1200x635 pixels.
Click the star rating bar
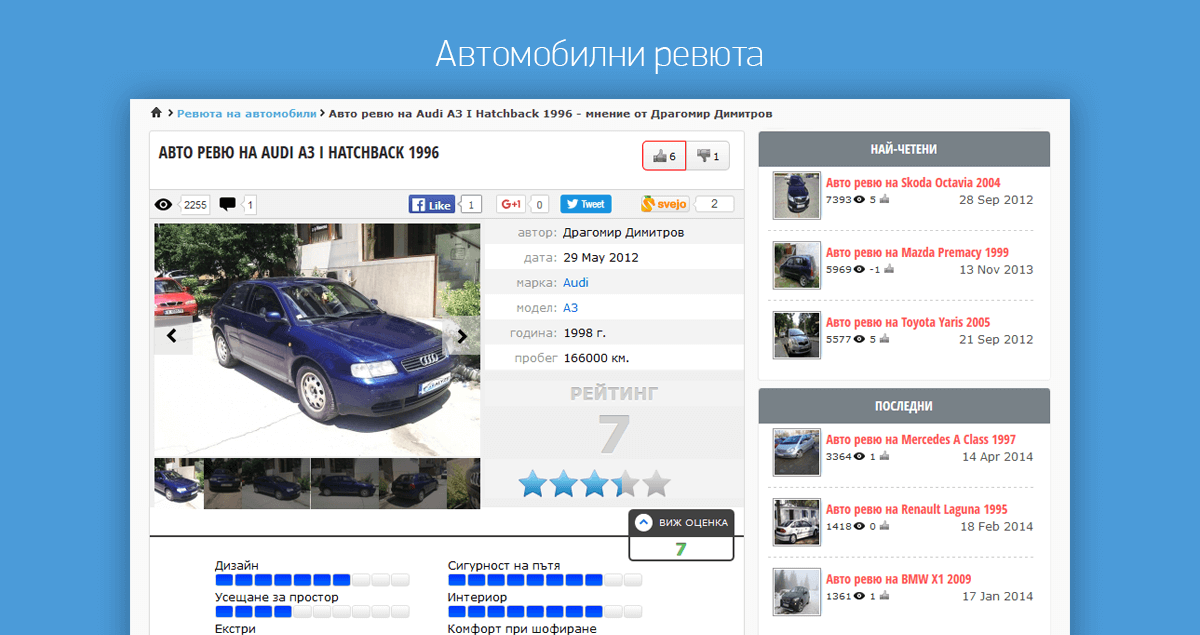594,485
